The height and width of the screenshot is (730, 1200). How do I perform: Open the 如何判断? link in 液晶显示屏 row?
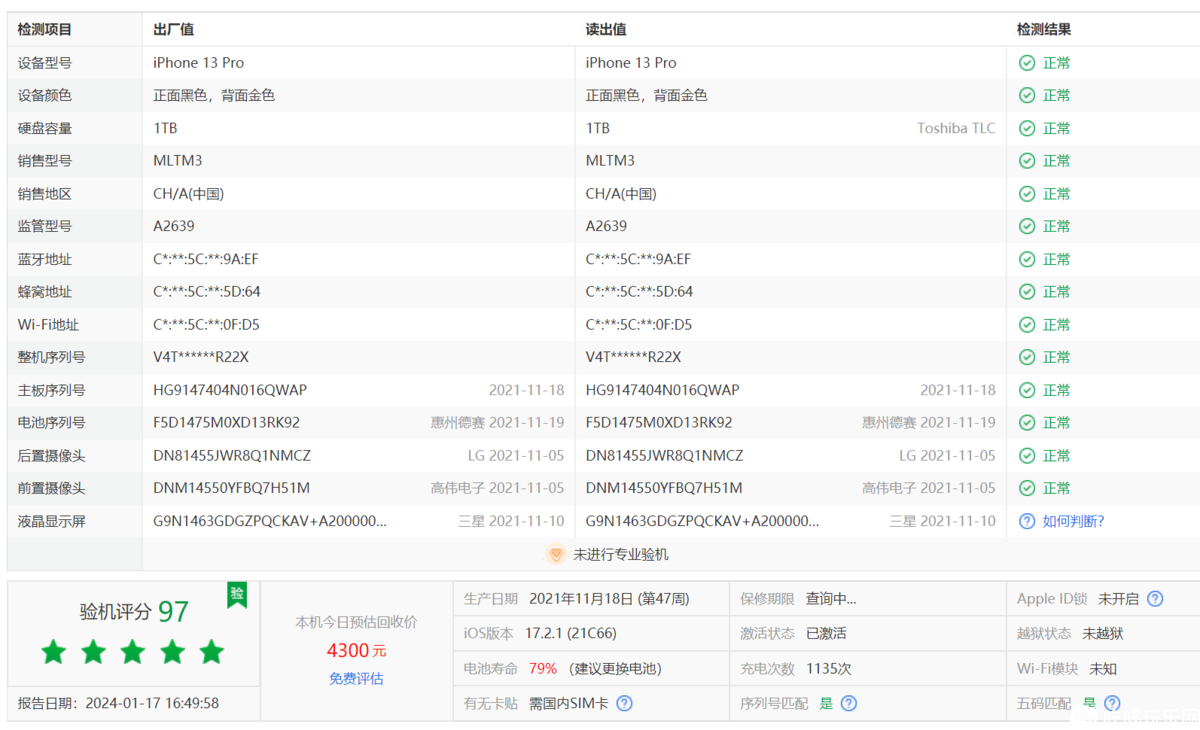(x=1073, y=521)
